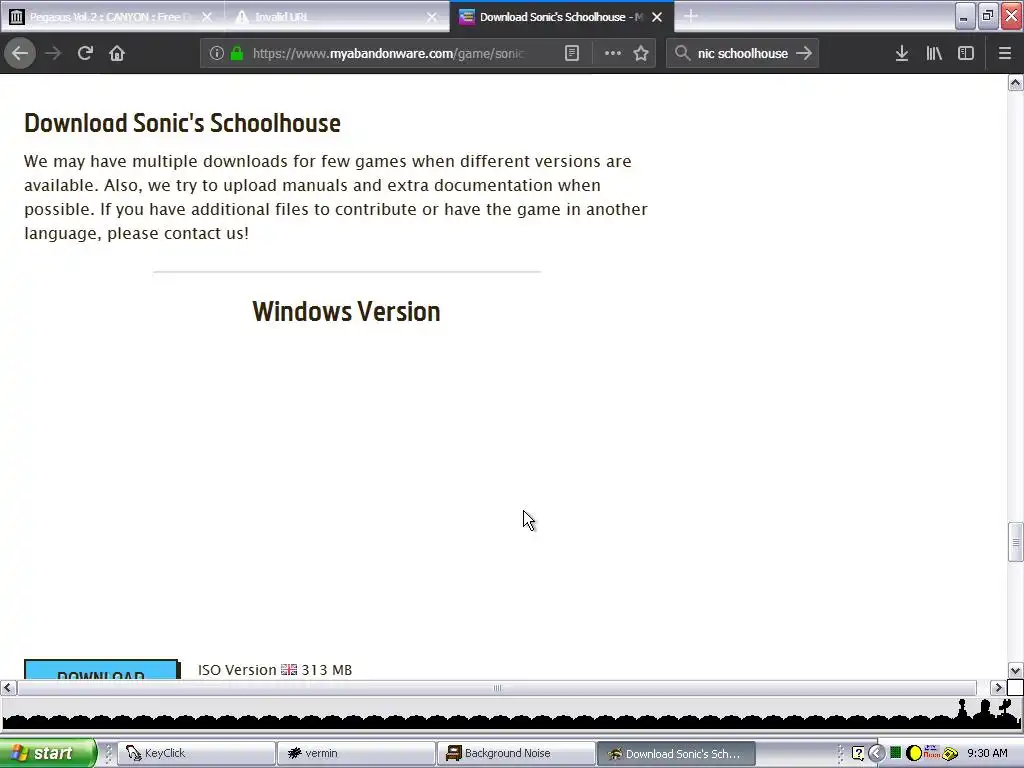Toggle the sidebar view
The width and height of the screenshot is (1024, 768).
[x=966, y=54]
